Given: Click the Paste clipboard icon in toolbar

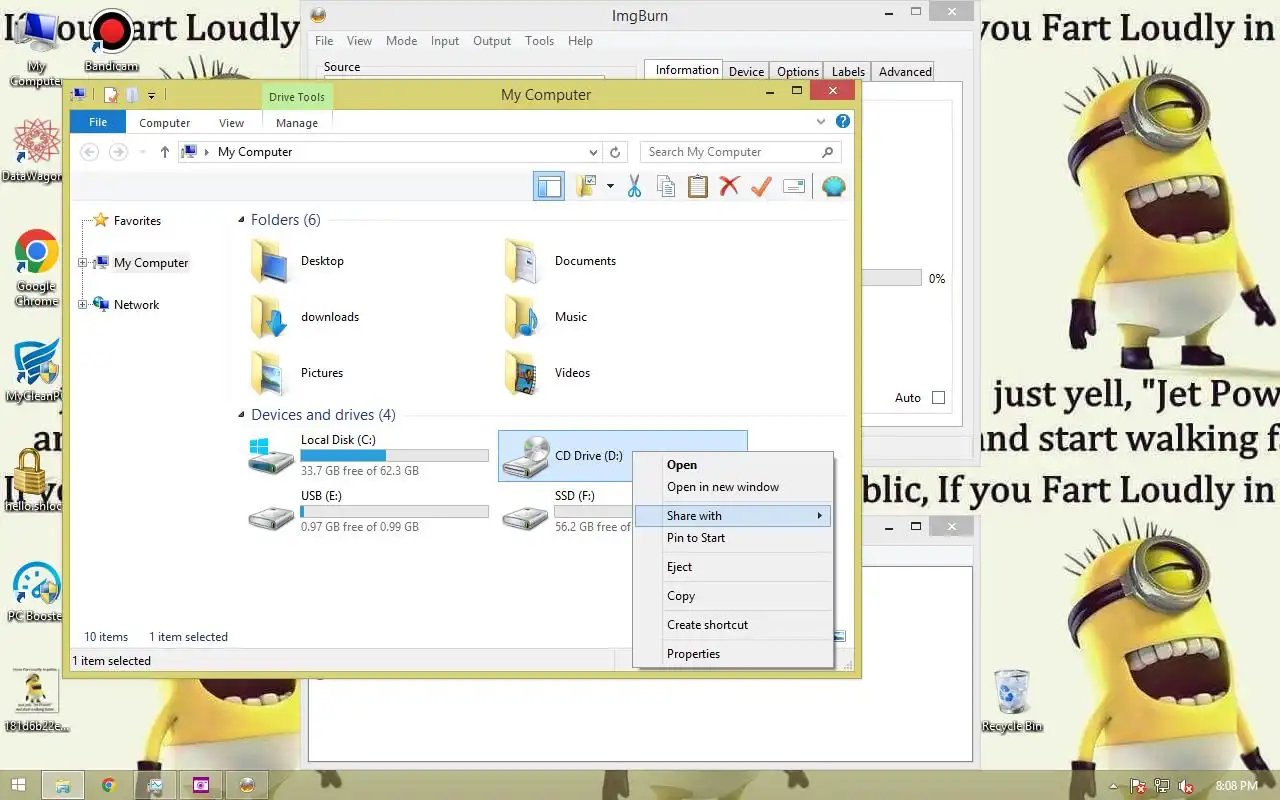Looking at the screenshot, I should click(x=697, y=186).
